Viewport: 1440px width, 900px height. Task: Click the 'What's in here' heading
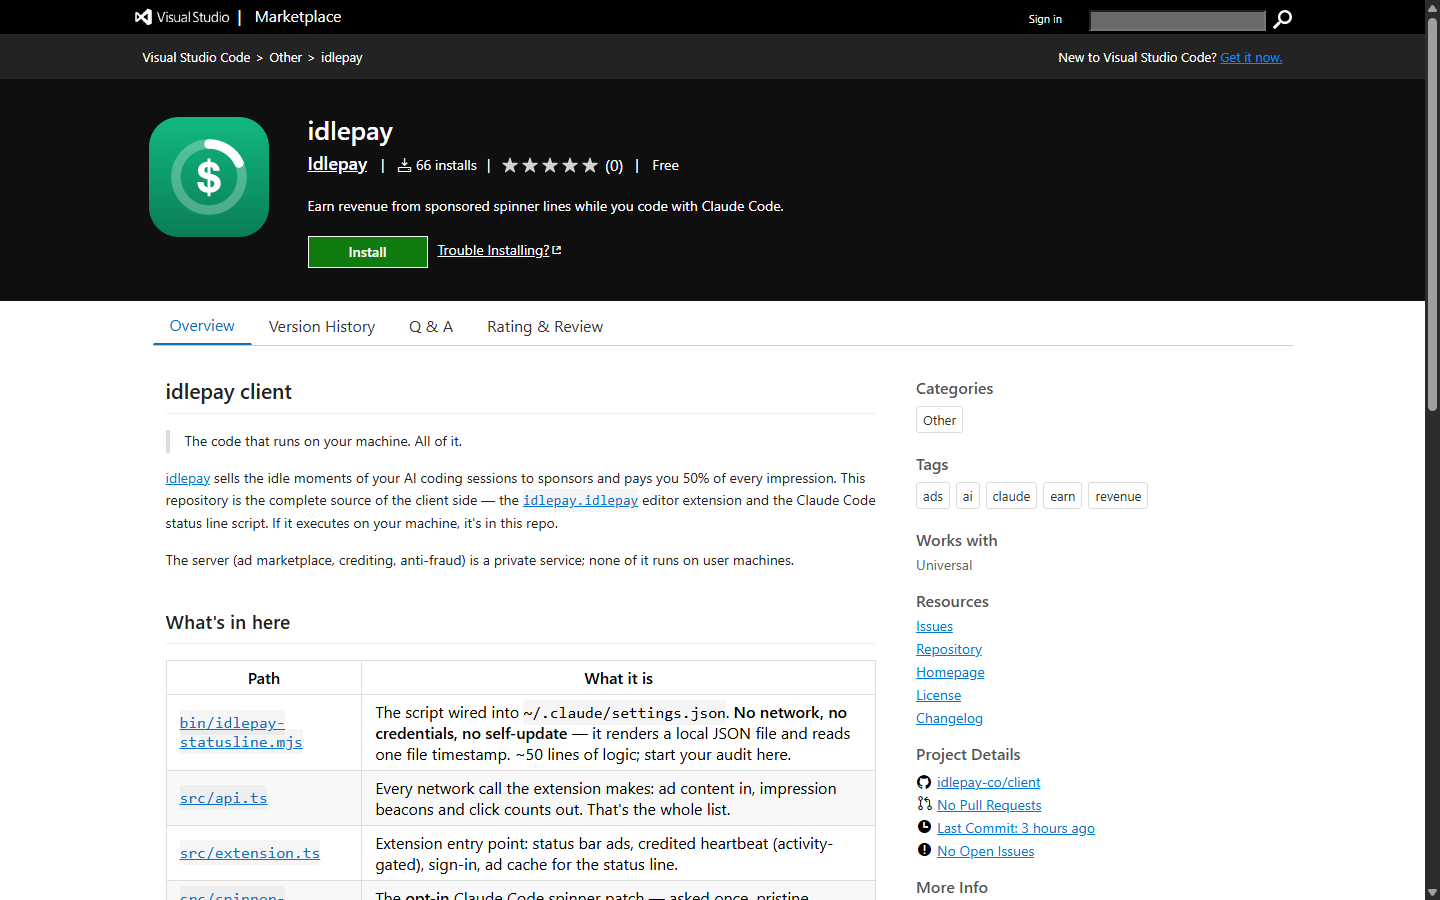pos(228,623)
